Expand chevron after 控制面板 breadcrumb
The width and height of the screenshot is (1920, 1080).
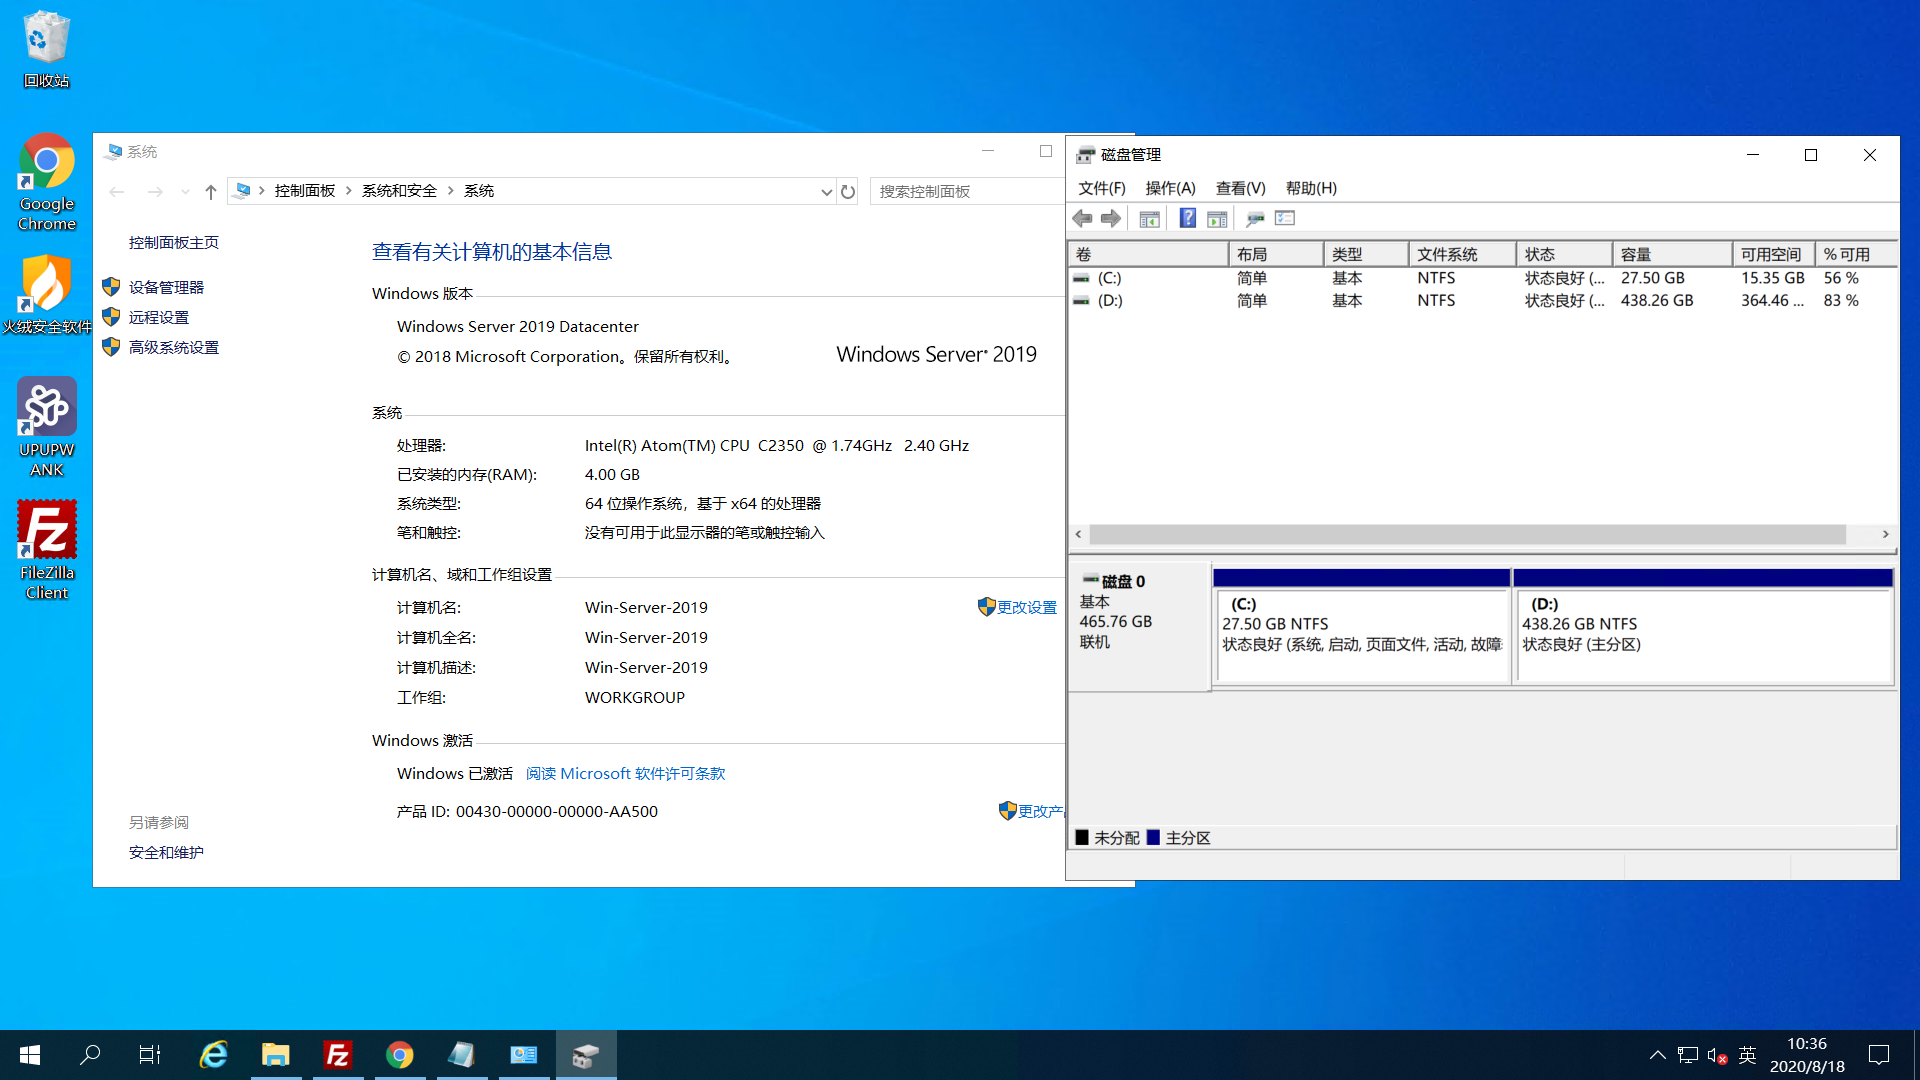coord(348,191)
